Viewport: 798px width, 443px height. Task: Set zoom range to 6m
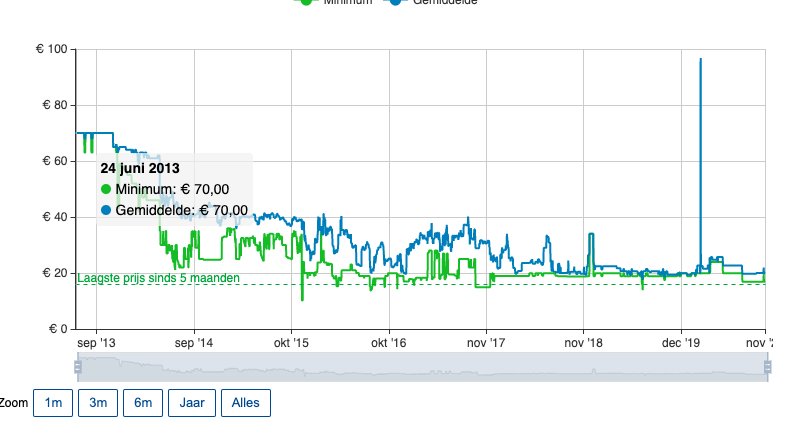click(x=142, y=403)
